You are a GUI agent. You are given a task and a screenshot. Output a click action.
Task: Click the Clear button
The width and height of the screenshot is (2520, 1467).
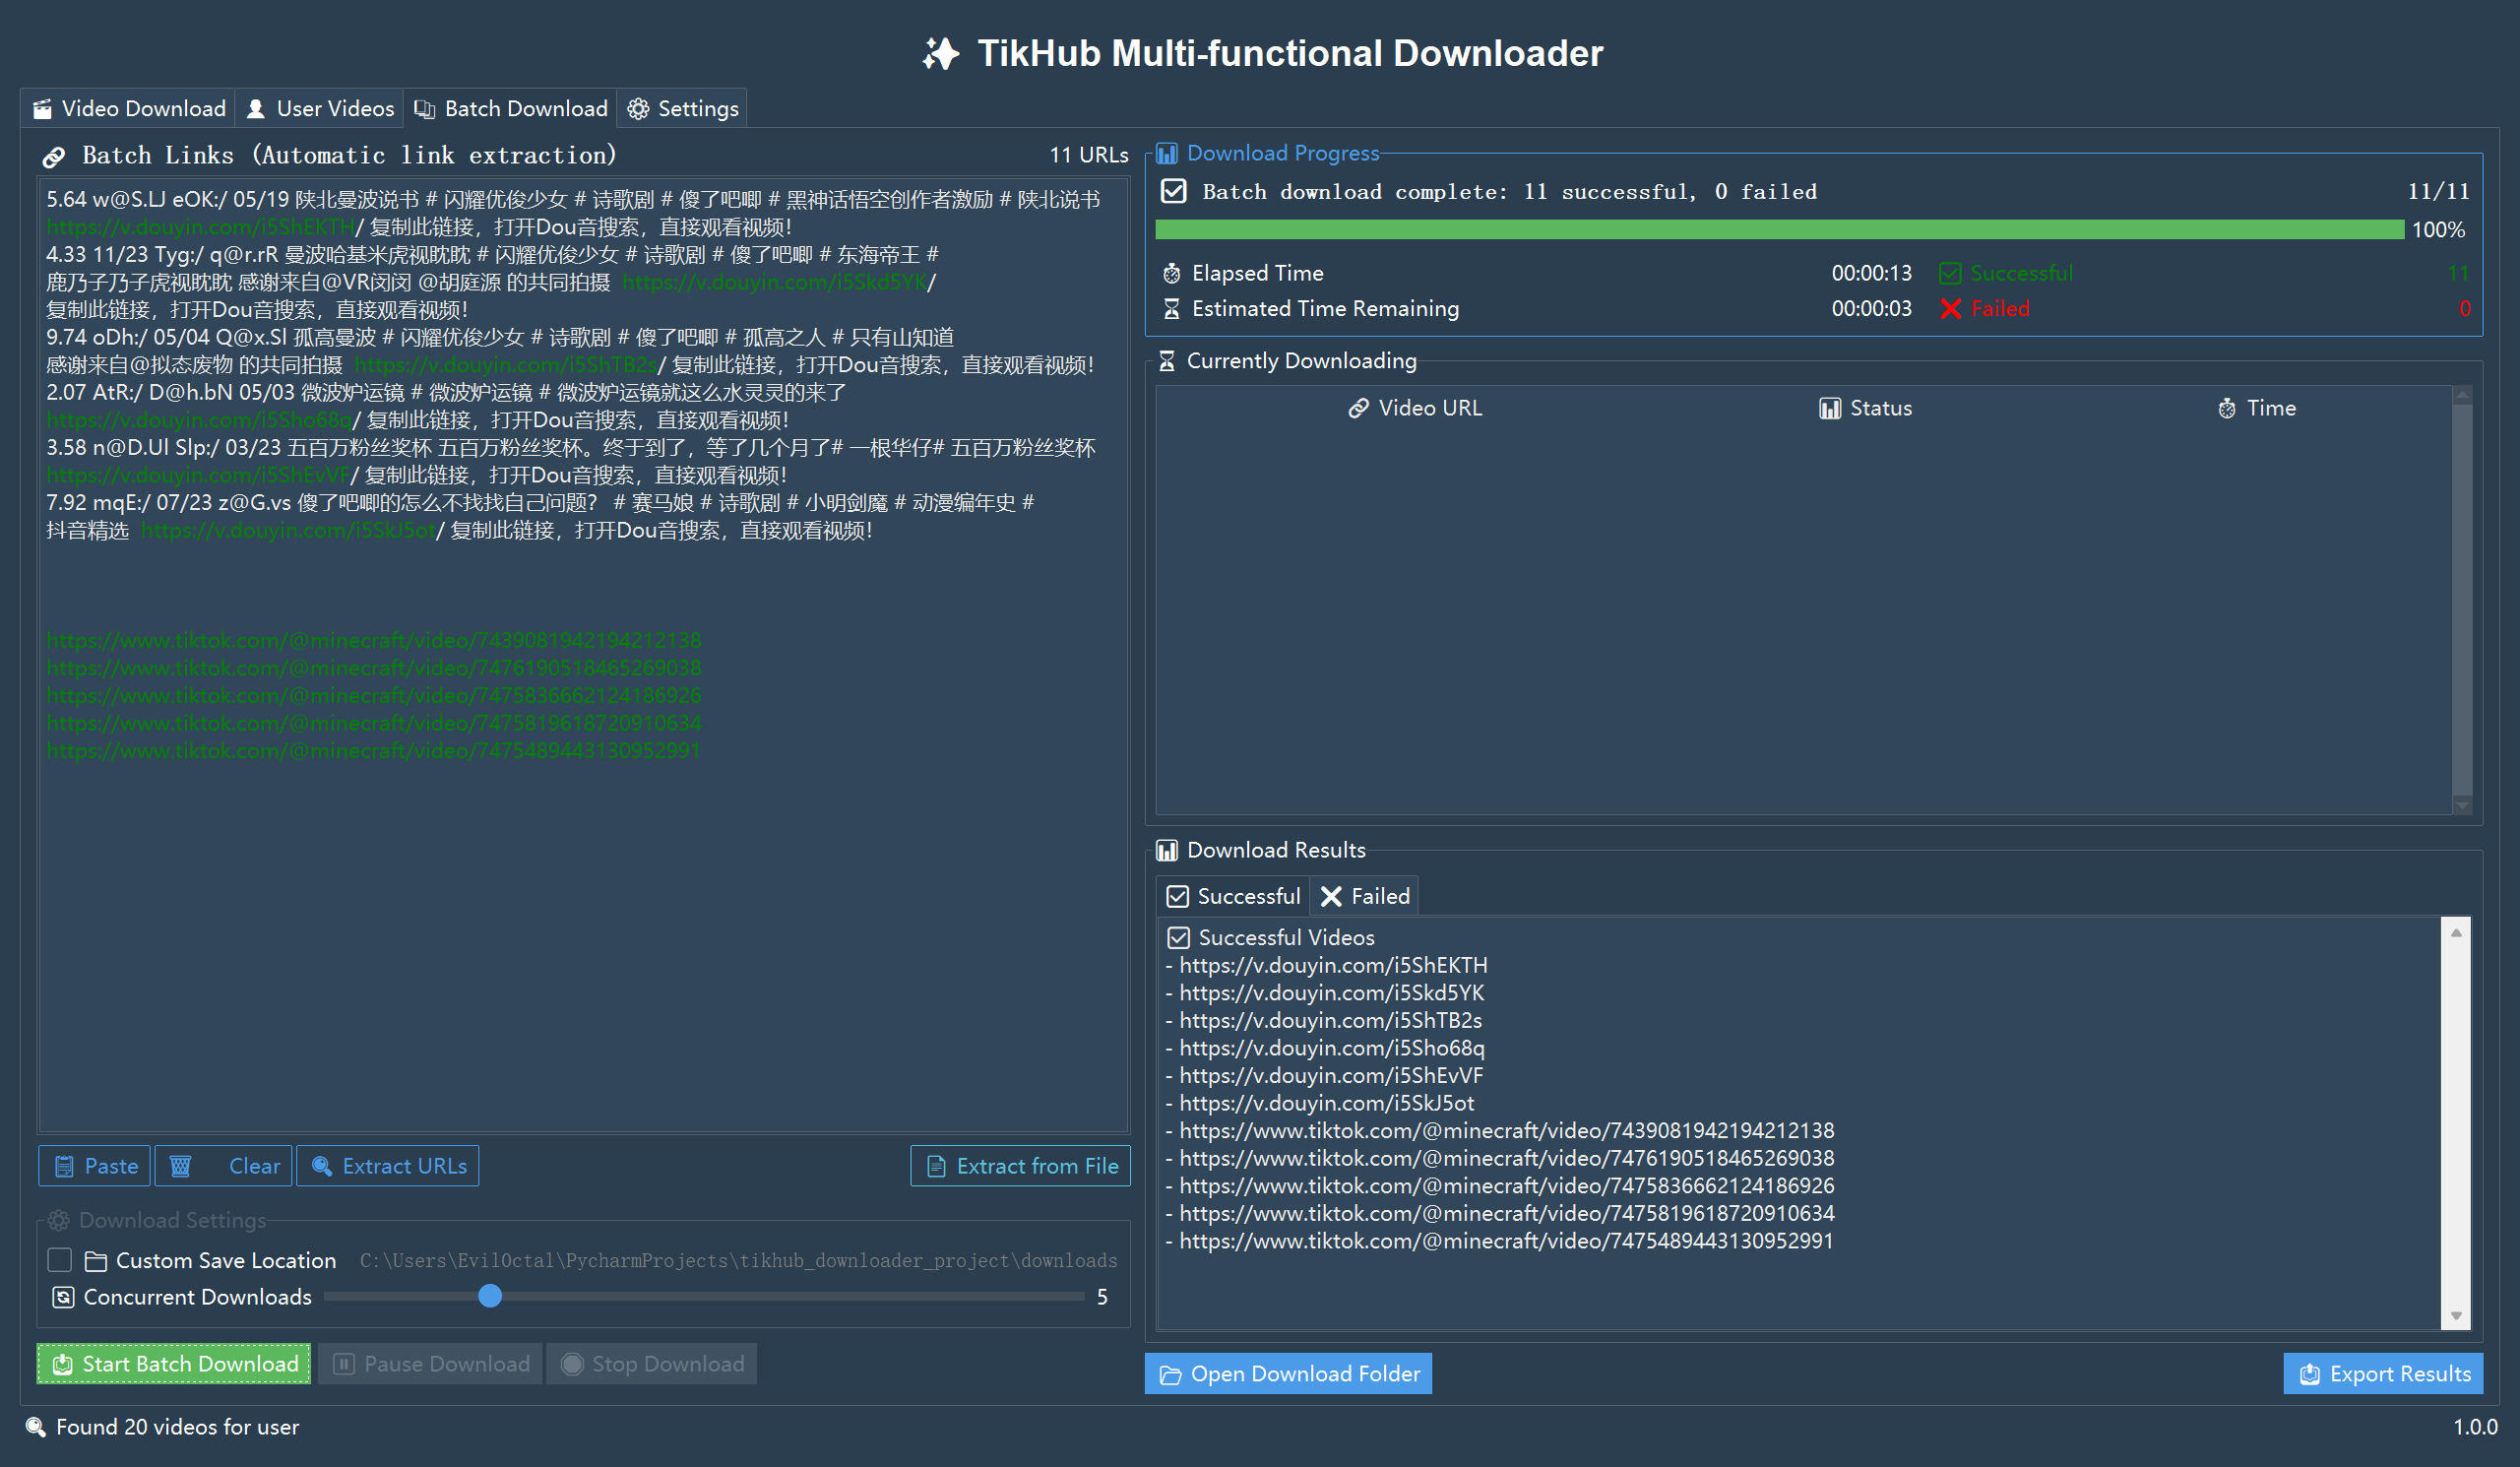(224, 1166)
